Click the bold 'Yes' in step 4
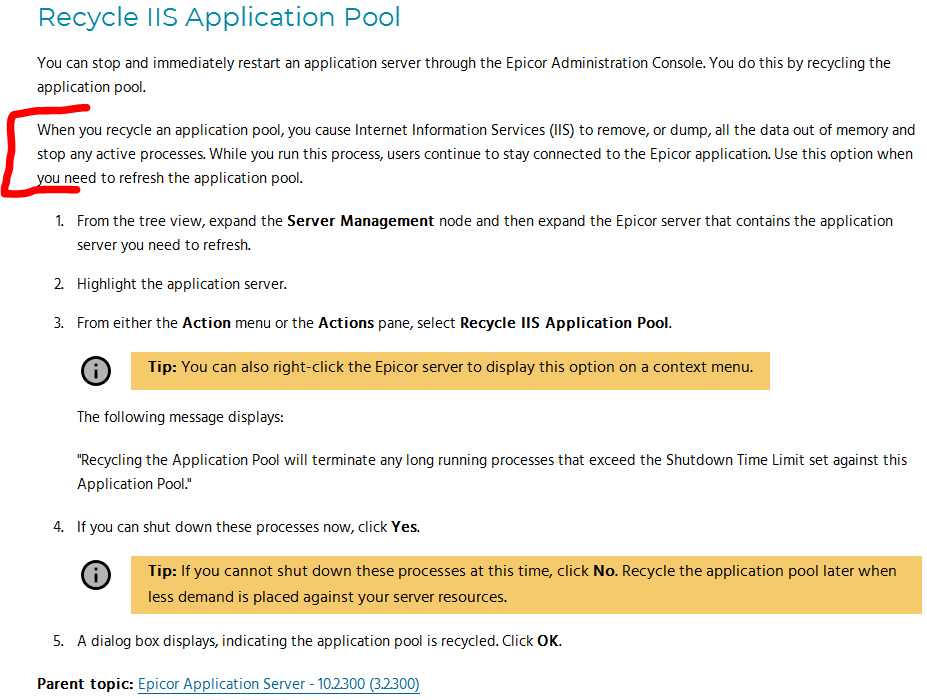The image size is (927, 700). pyautogui.click(x=404, y=527)
